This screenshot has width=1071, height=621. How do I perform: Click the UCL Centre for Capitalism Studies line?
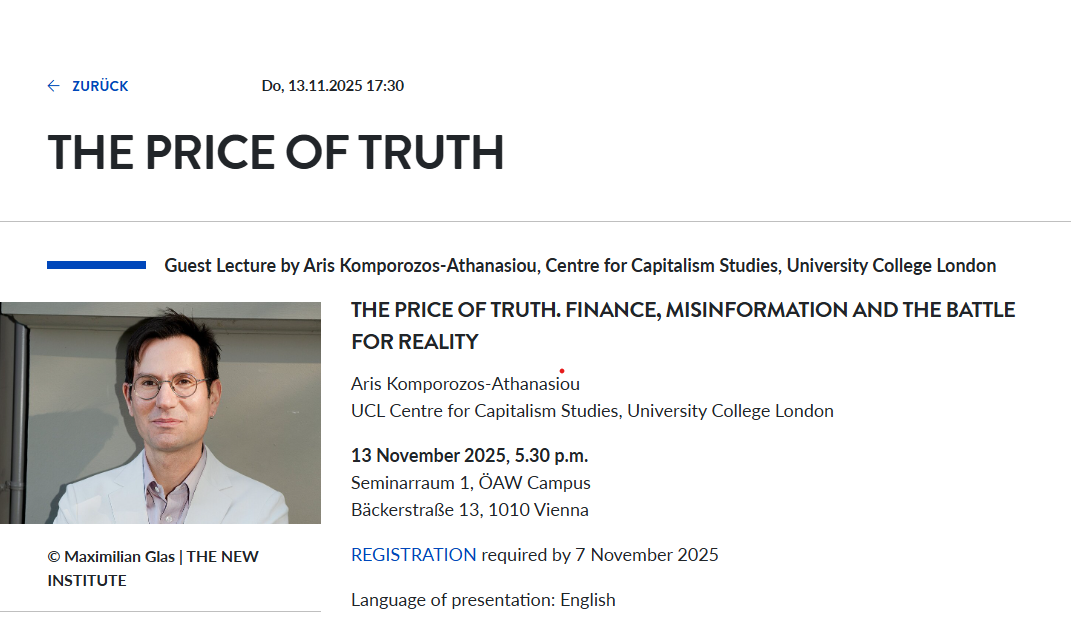(592, 411)
